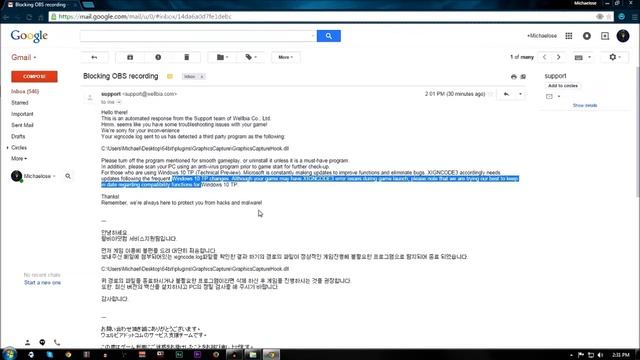Select the Blocking OBS recording browser tab
This screenshot has height=360, width=640.
coord(41,5)
